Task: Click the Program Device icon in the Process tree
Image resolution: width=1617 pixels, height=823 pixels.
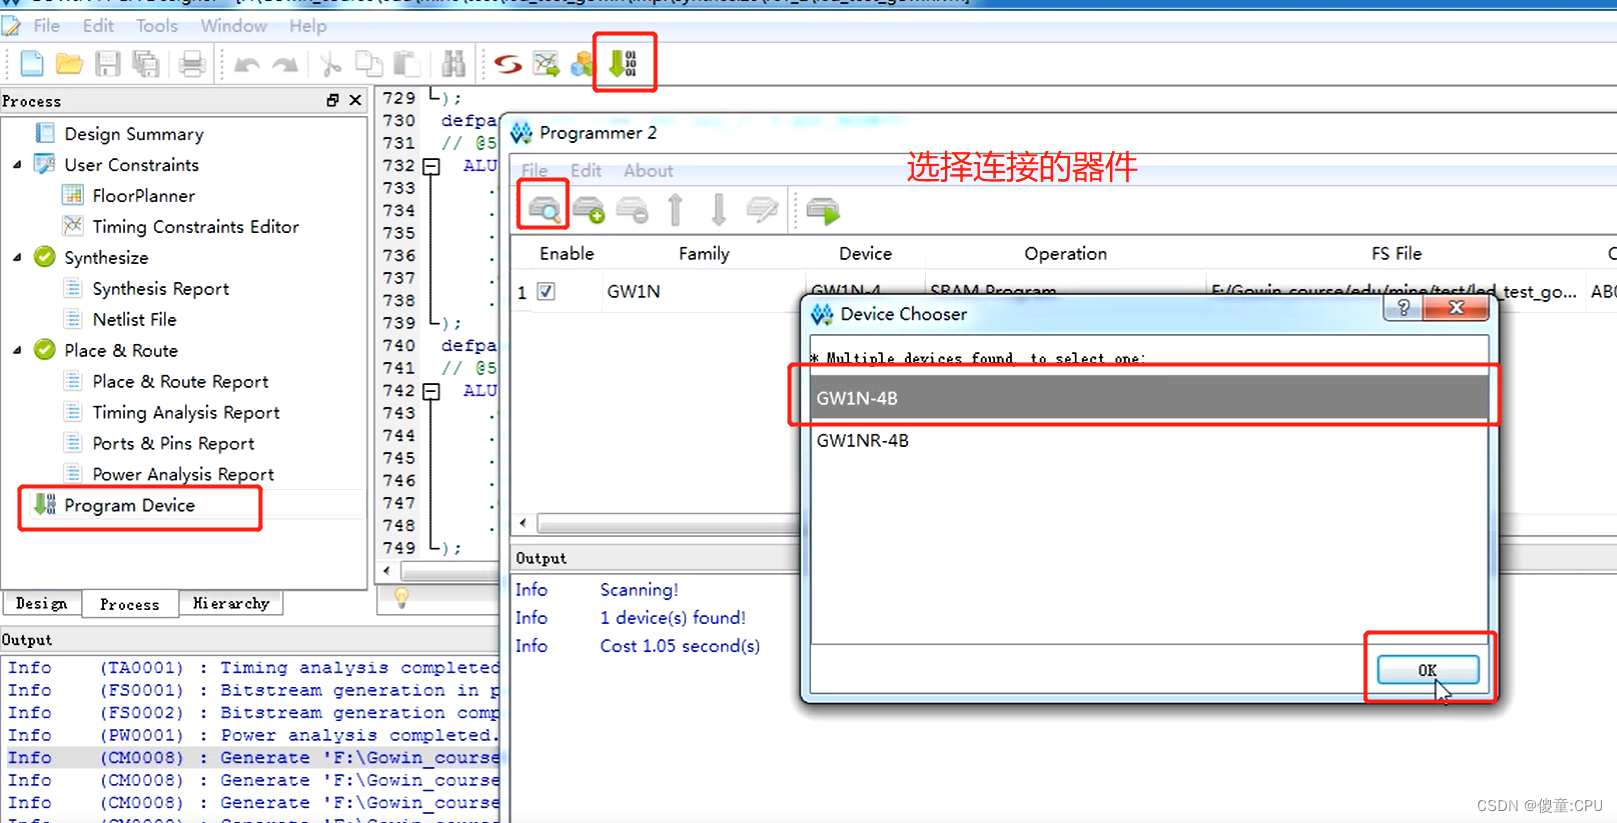Action: [45, 504]
